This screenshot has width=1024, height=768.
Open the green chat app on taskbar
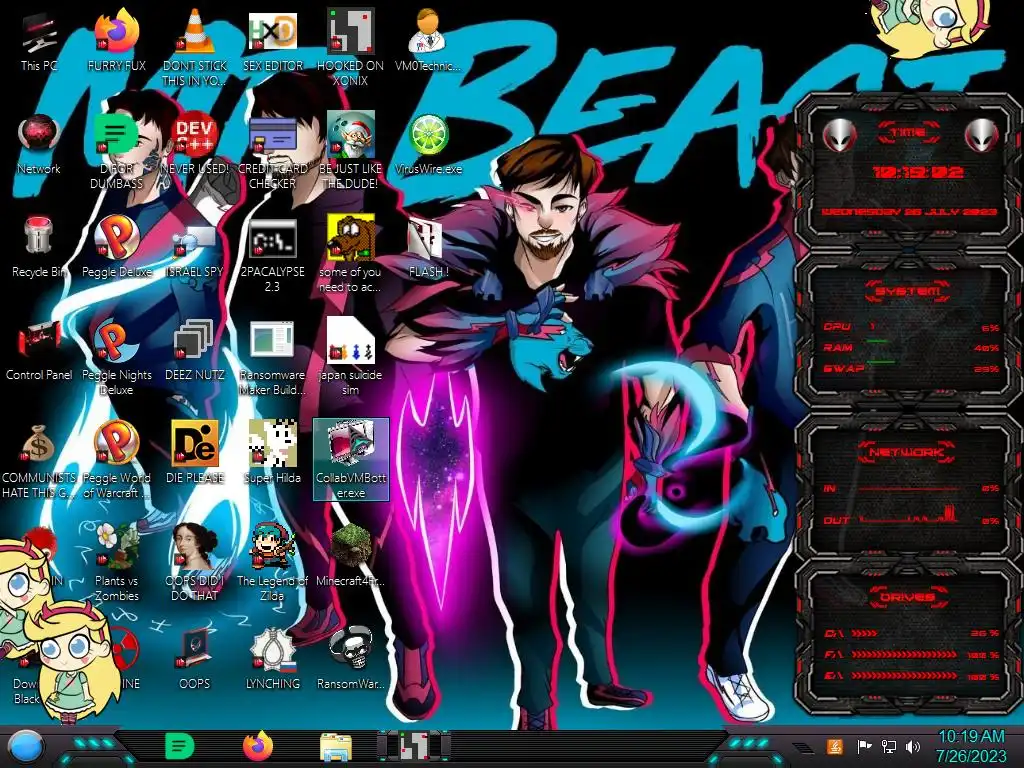180,746
